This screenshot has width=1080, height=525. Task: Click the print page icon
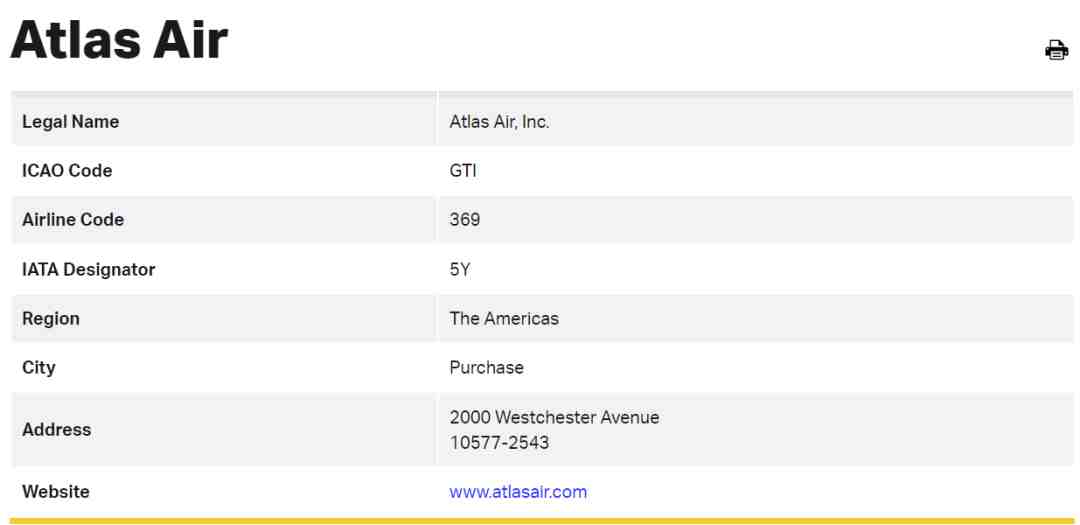[1057, 50]
